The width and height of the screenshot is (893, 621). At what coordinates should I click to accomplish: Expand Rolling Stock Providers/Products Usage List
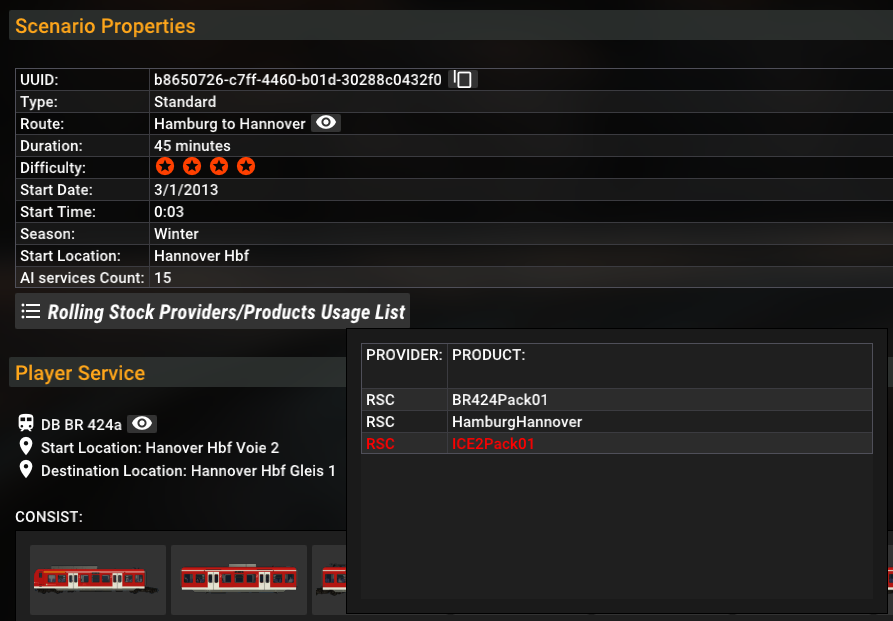coord(226,312)
